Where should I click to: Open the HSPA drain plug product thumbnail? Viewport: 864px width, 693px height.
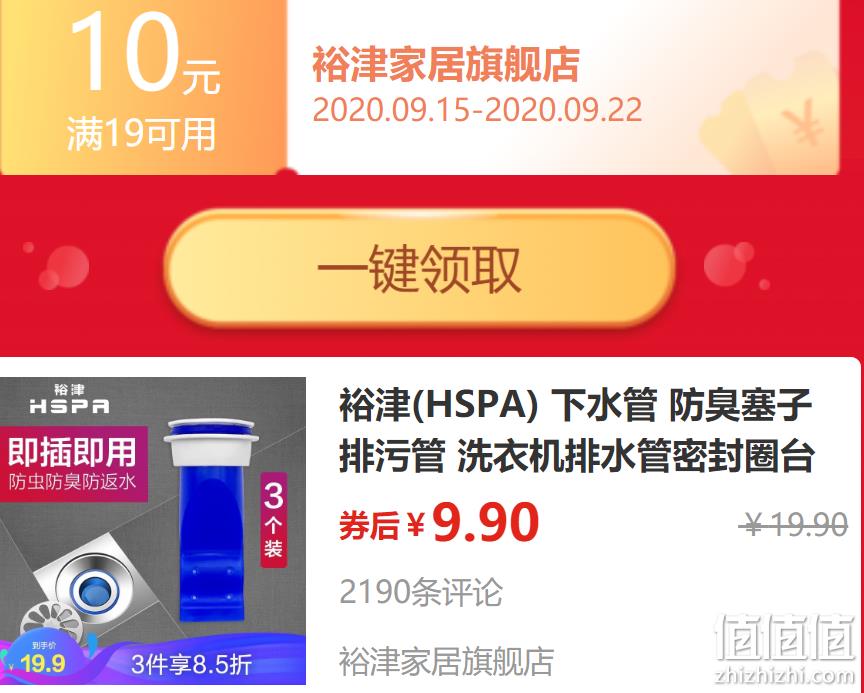153,530
